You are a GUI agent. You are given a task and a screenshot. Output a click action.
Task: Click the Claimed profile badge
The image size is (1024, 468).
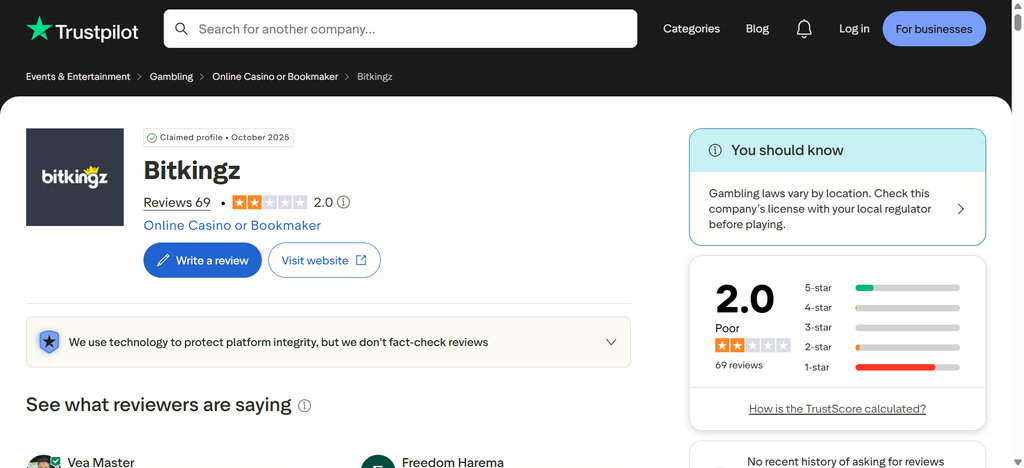coord(218,138)
